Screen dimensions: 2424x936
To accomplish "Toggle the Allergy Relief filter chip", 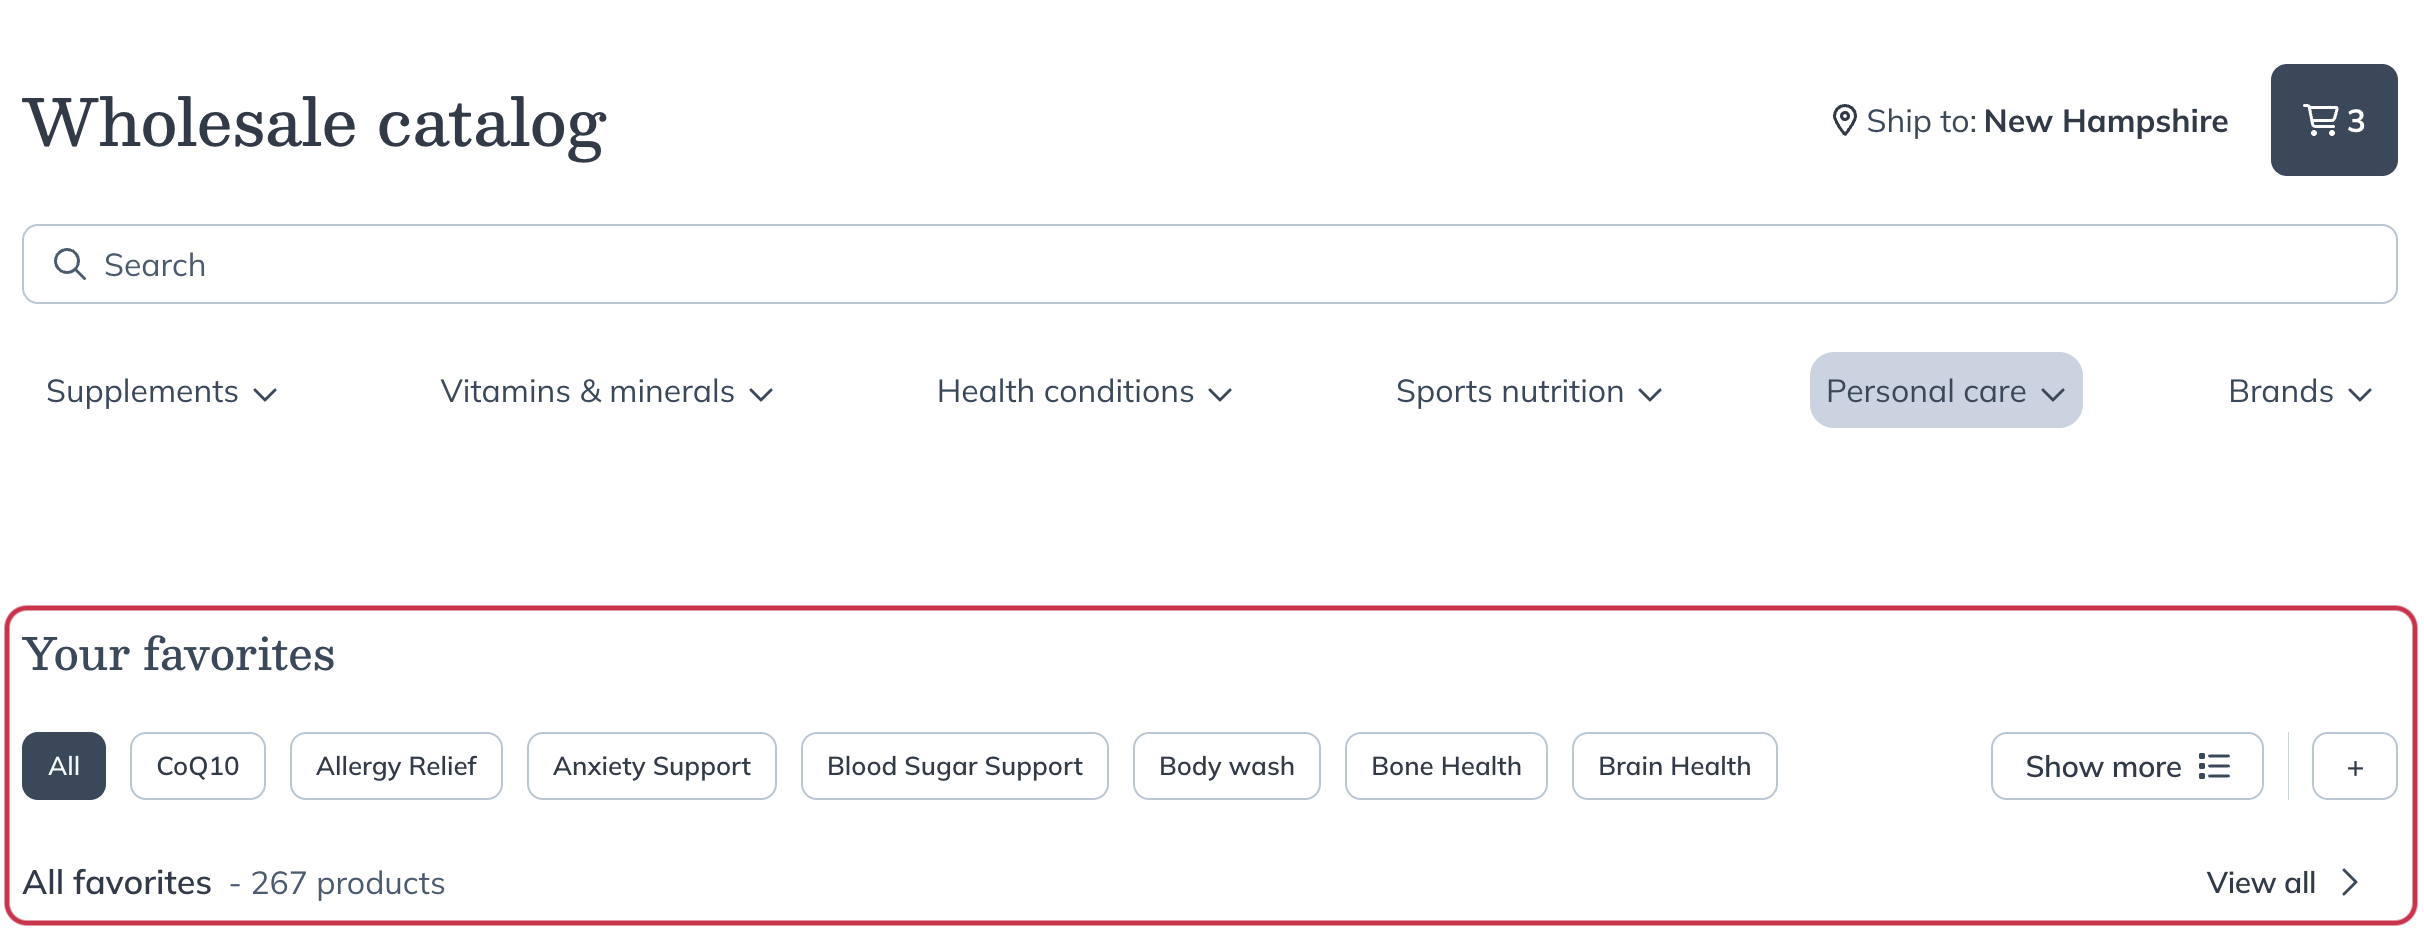I will pos(396,766).
